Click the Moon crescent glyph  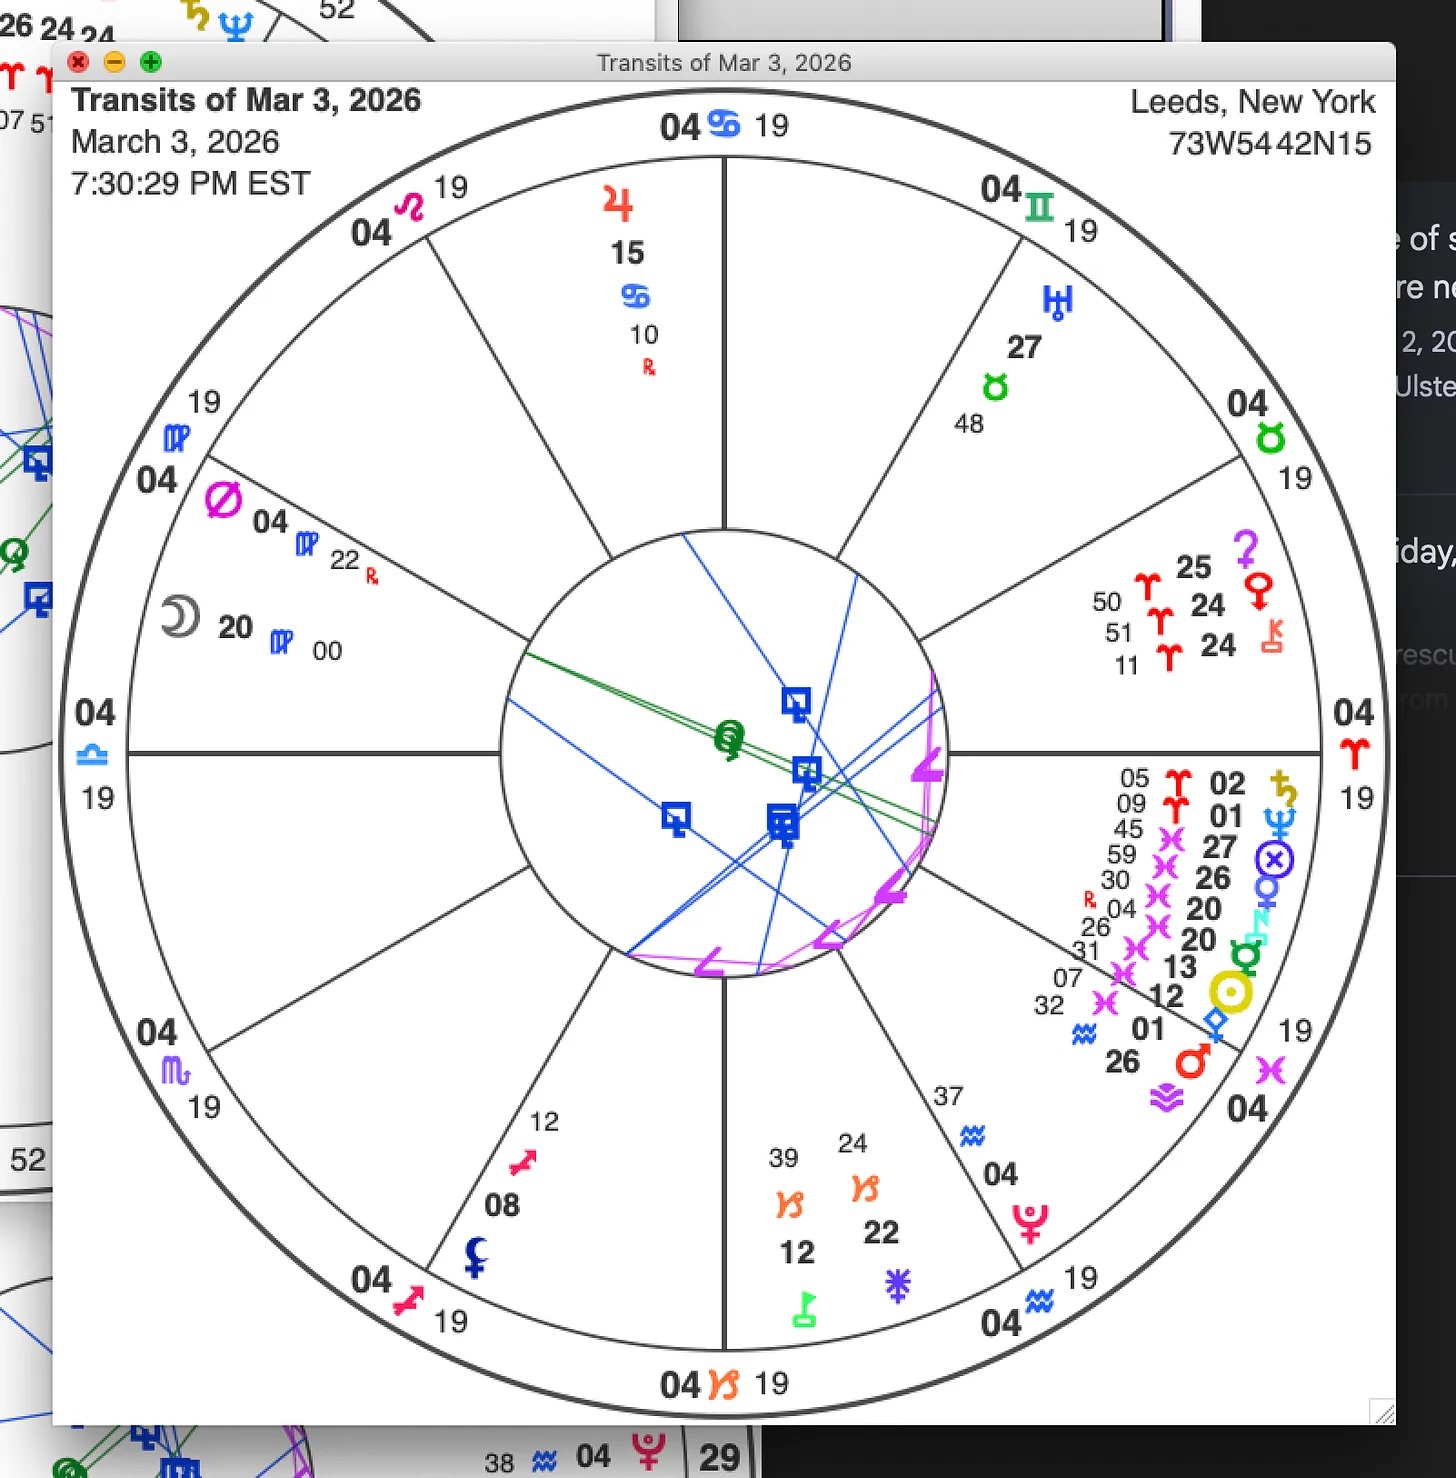[180, 616]
